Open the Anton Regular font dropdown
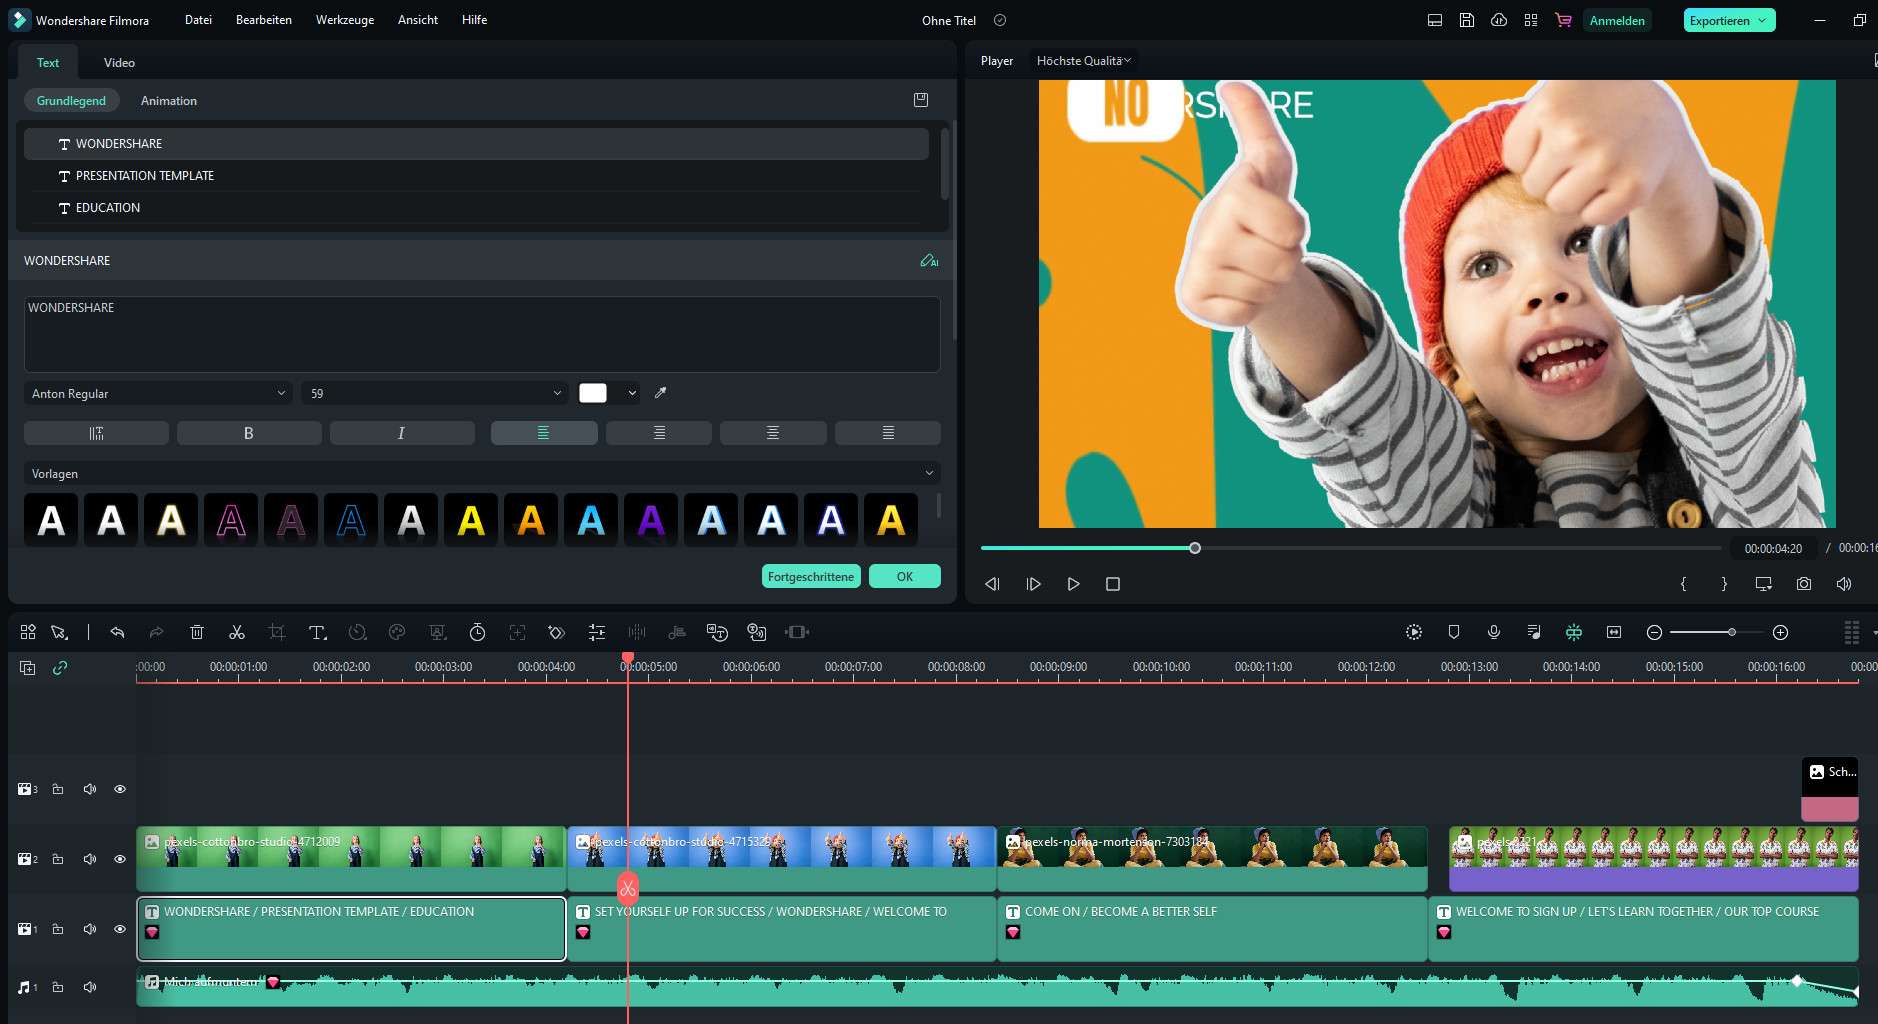The width and height of the screenshot is (1878, 1024). pyautogui.click(x=158, y=393)
